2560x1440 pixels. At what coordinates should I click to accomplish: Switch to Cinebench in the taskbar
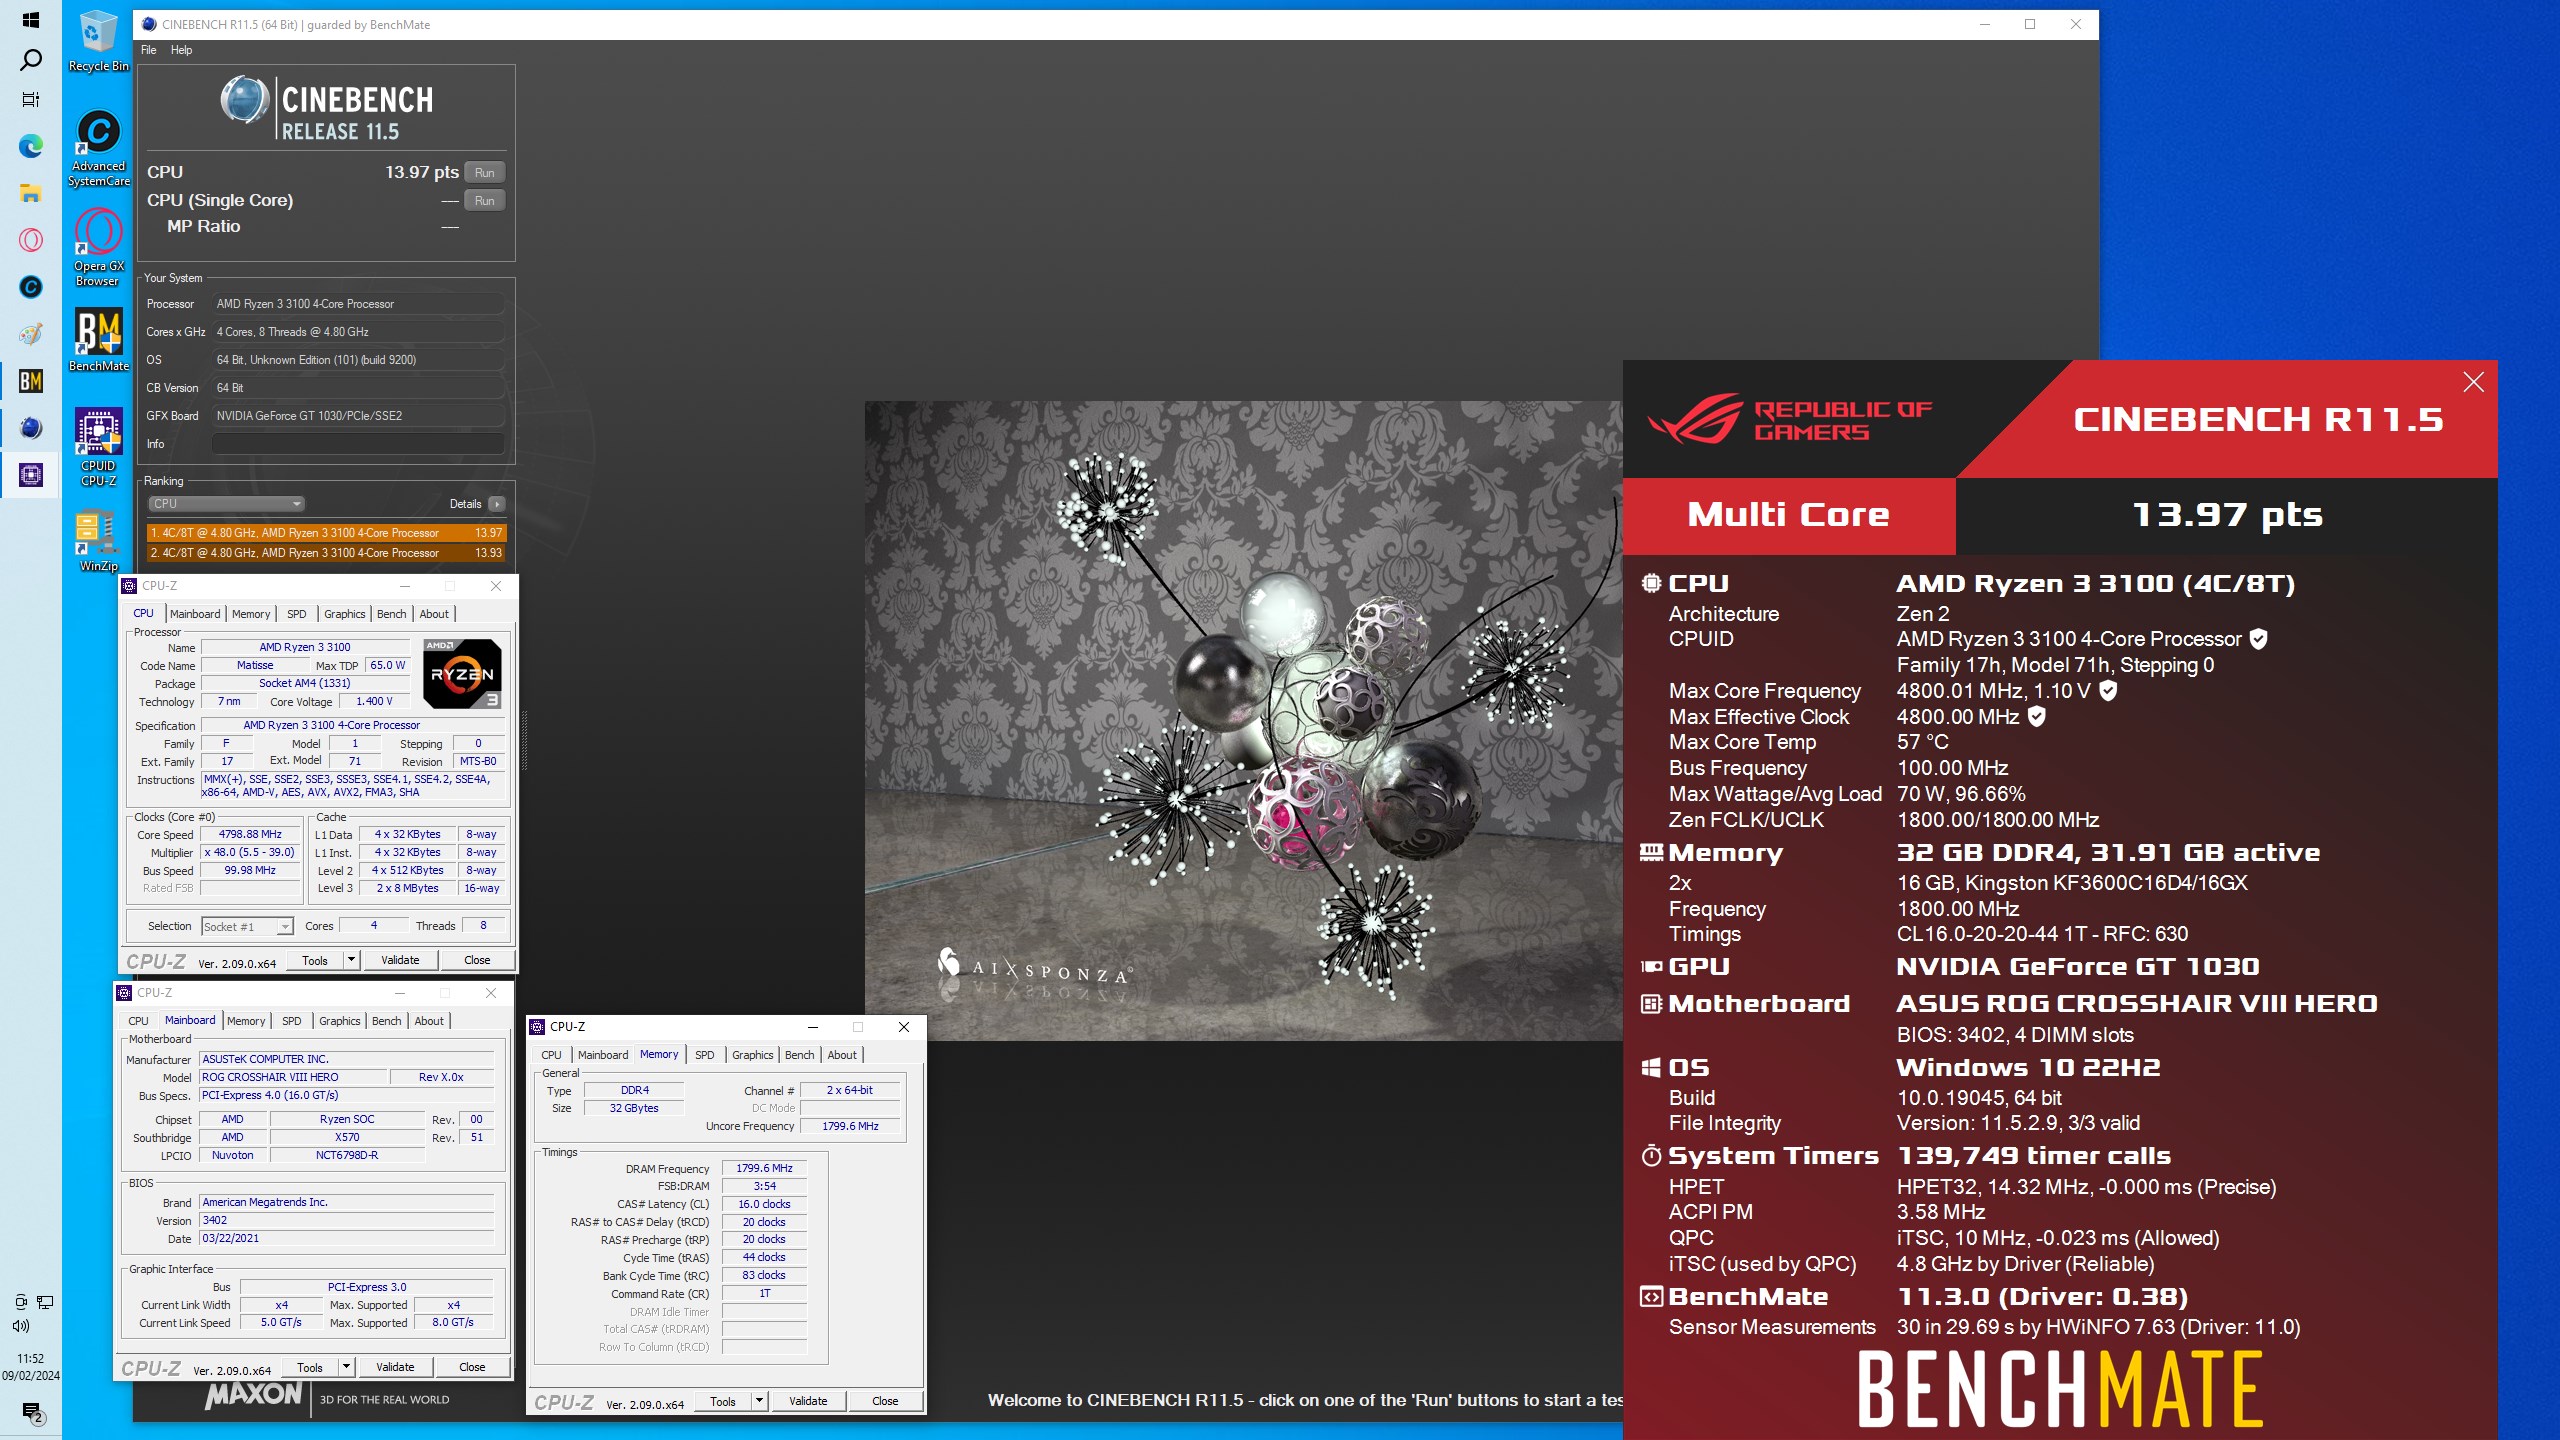tap(31, 428)
